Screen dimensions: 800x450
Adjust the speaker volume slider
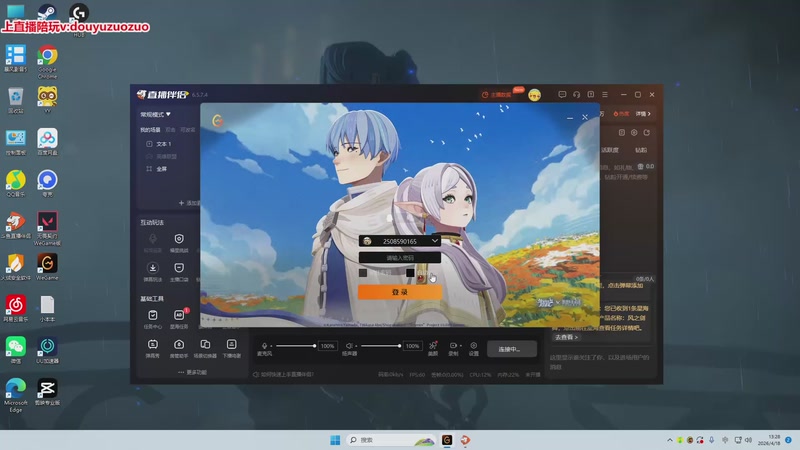click(x=381, y=346)
